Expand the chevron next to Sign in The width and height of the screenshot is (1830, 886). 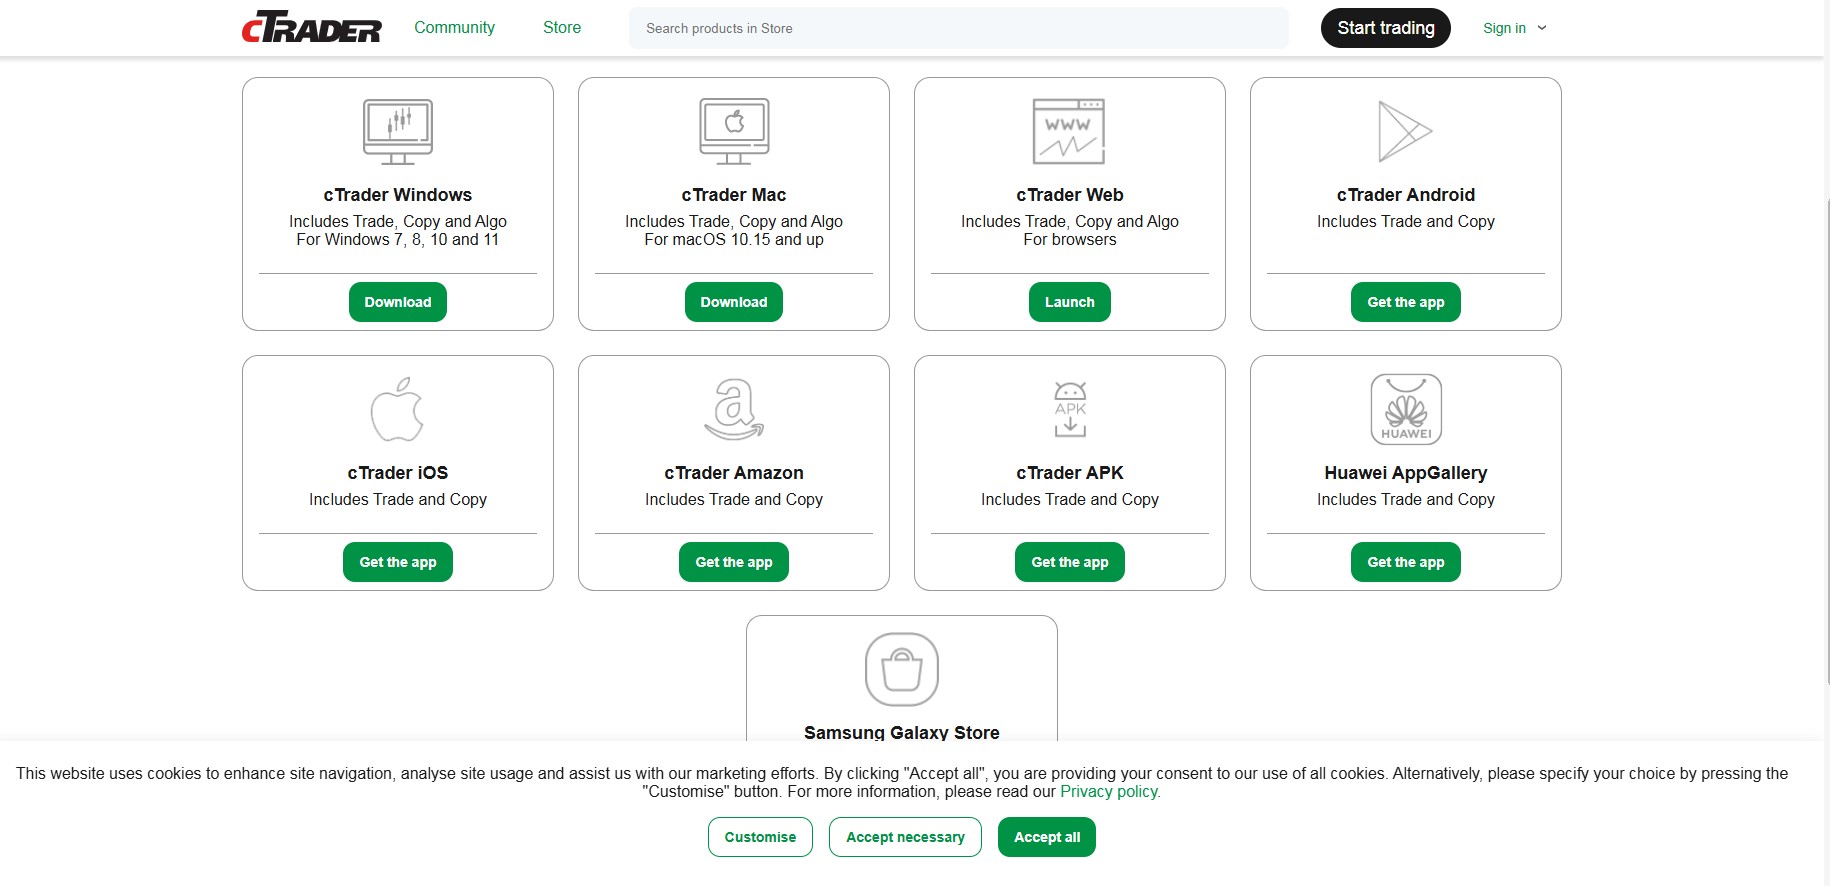(1542, 28)
